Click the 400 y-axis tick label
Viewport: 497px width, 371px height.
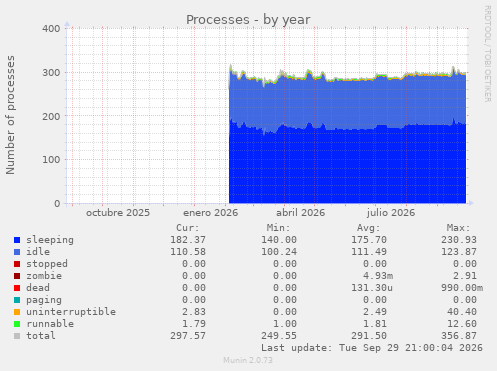coord(51,29)
